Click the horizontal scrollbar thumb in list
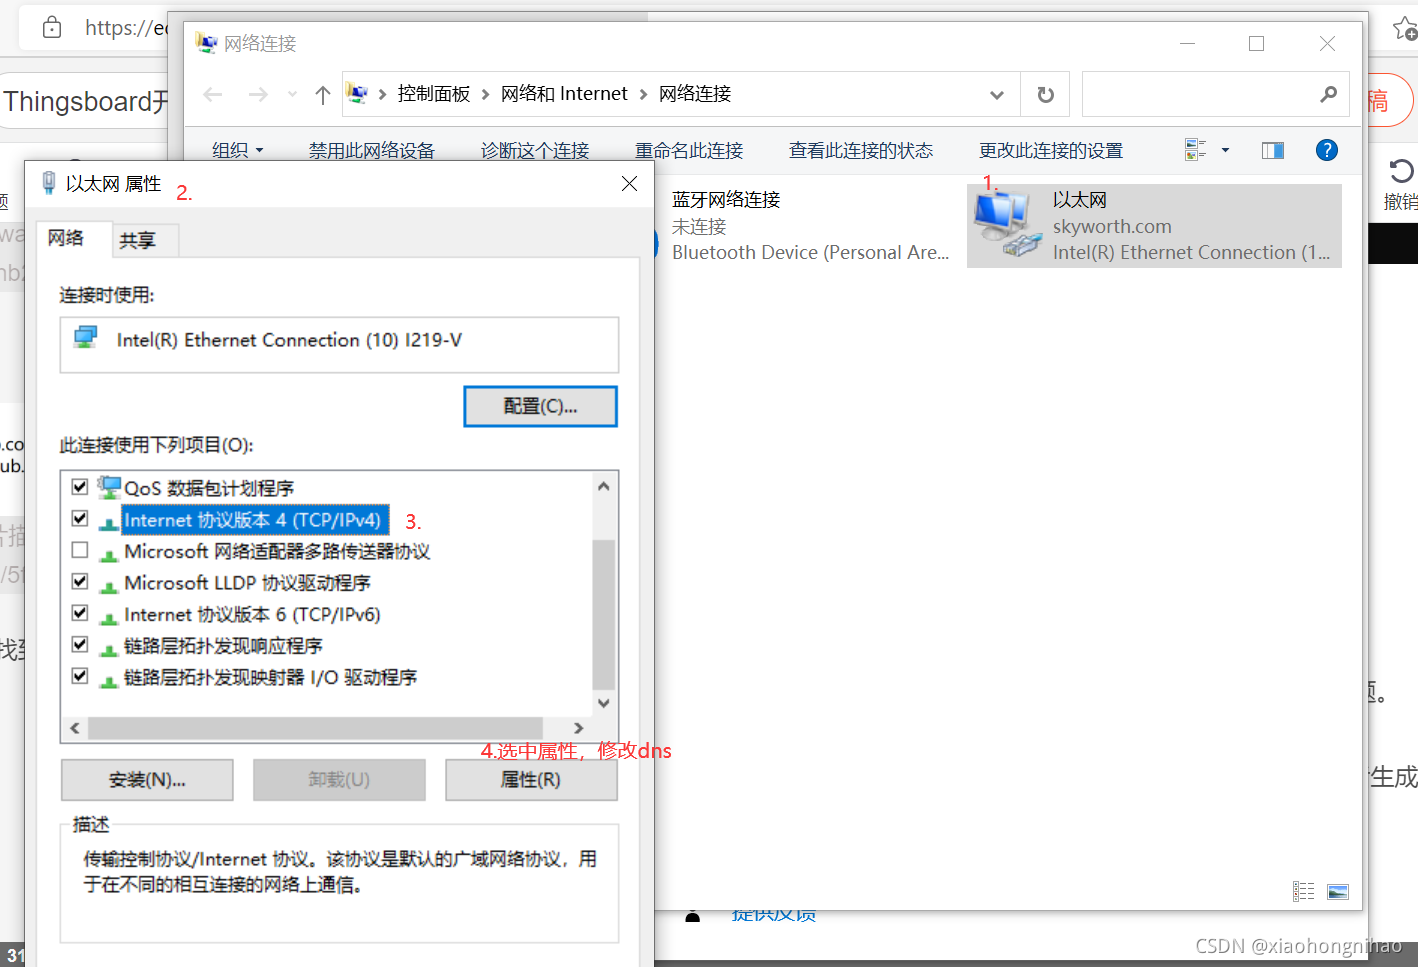Image resolution: width=1418 pixels, height=967 pixels. pos(315,728)
